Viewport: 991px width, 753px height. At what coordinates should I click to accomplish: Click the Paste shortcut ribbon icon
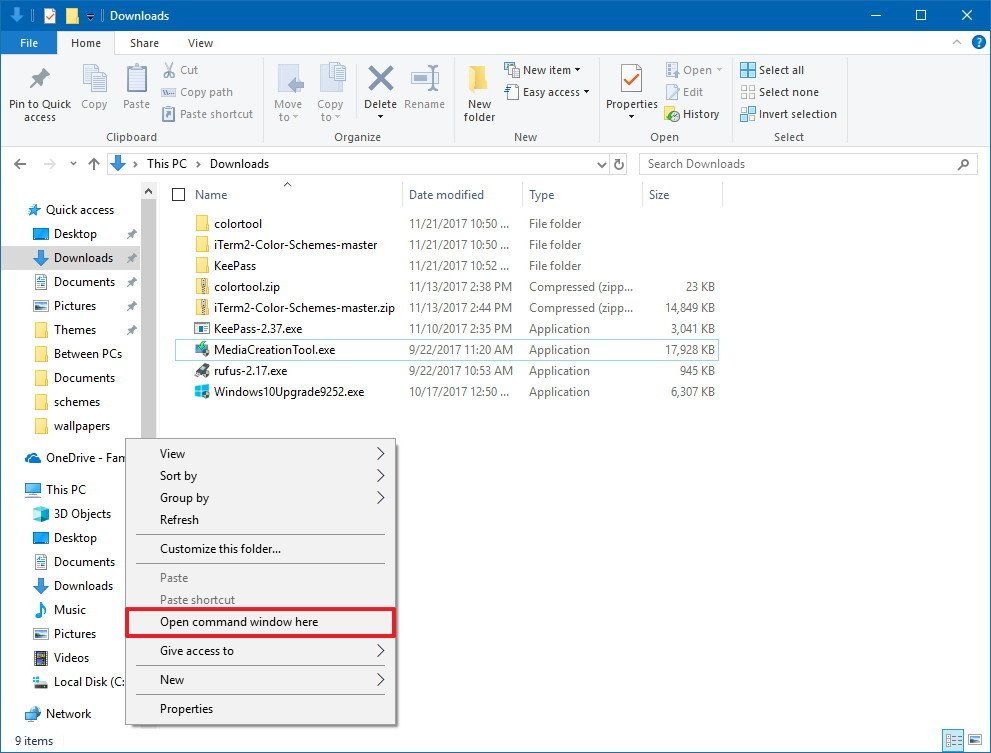(x=207, y=113)
